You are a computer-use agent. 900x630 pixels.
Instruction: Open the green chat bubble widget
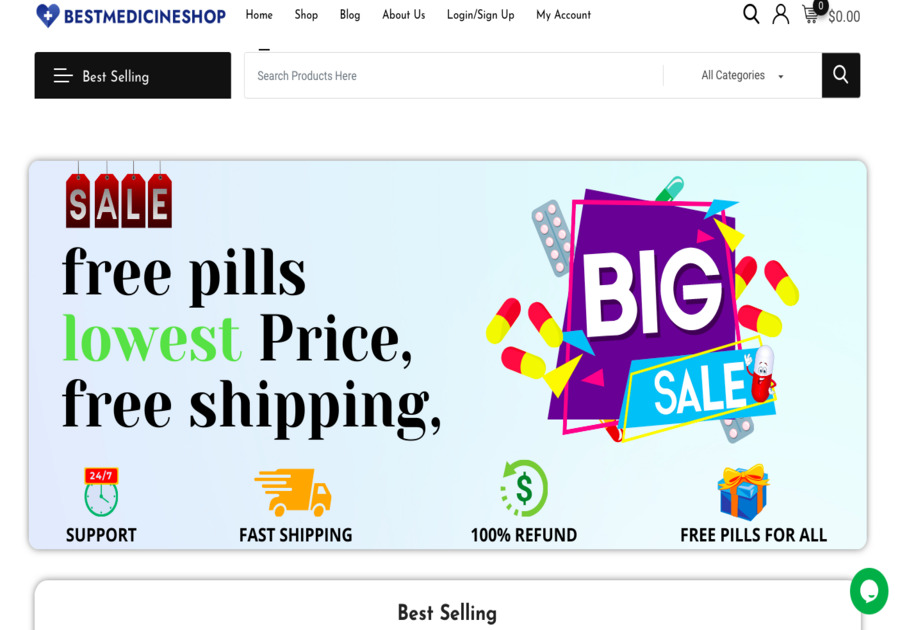869,591
